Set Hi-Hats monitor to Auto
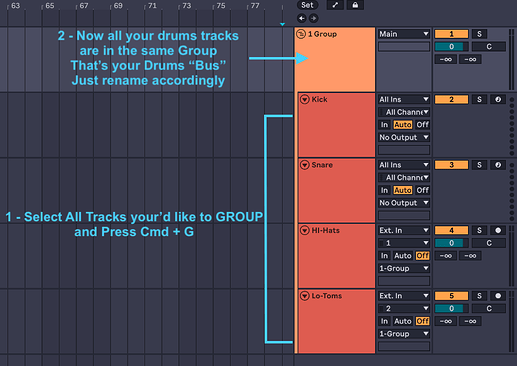Viewport: 517px width, 366px height. (x=403, y=256)
